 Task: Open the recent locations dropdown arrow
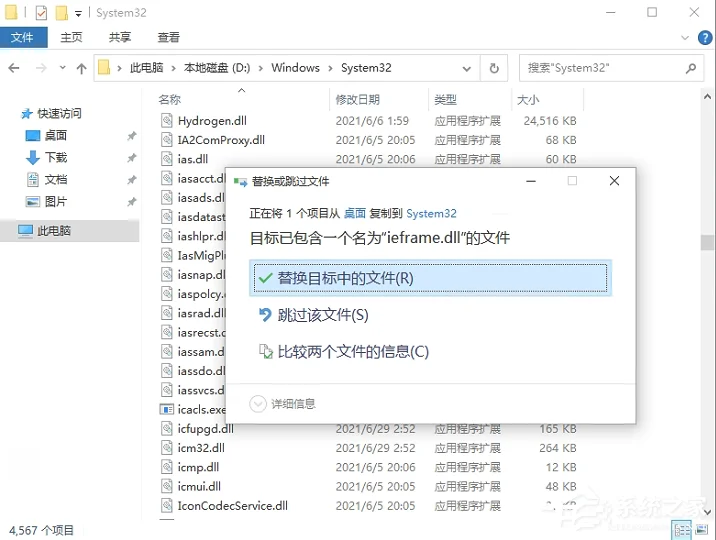(x=63, y=68)
